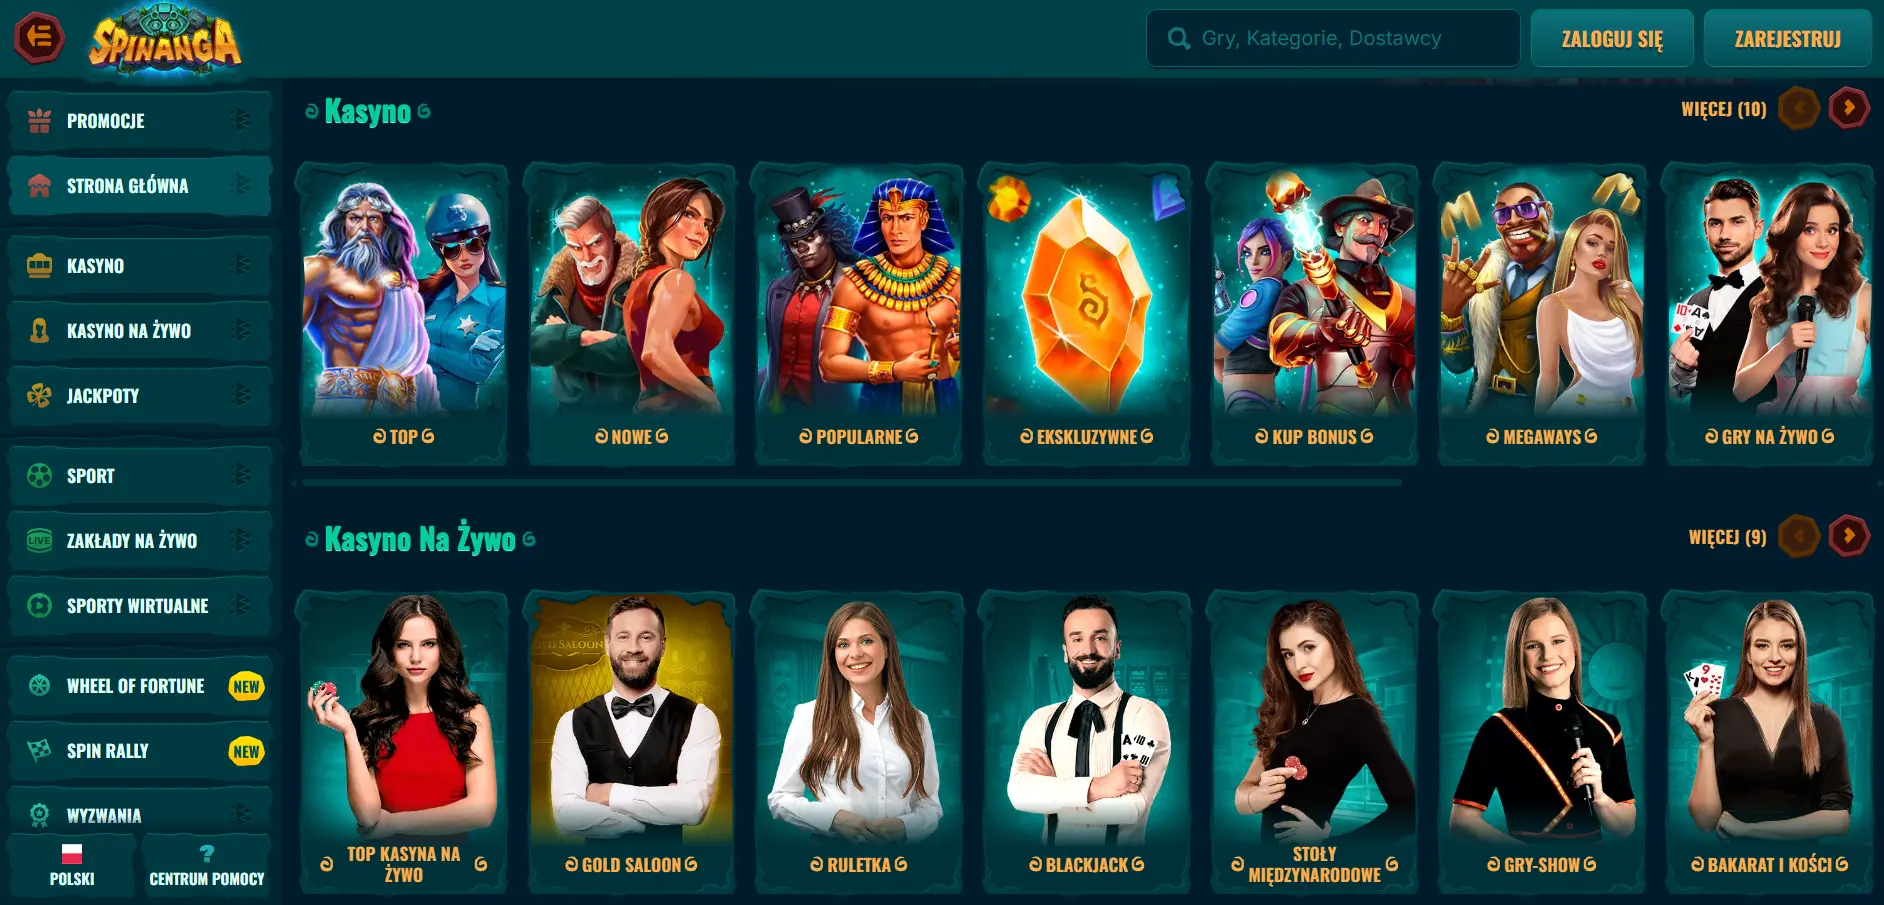Viewport: 1884px width, 905px height.
Task: Show next Kasyno categories with right arrow
Action: coord(1849,108)
